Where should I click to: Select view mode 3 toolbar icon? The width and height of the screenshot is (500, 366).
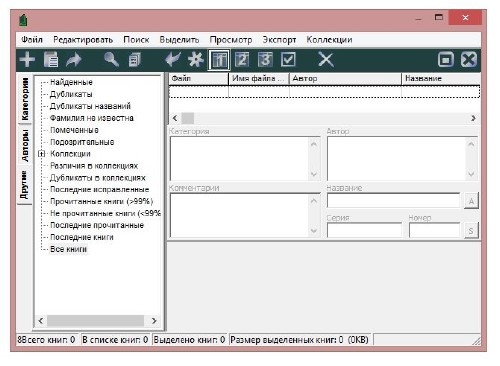(x=265, y=60)
